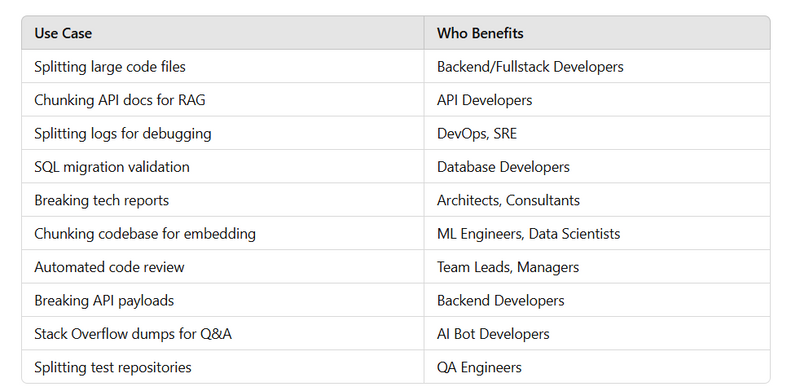
Task: Click the "Use Case" column header
Action: (x=222, y=33)
